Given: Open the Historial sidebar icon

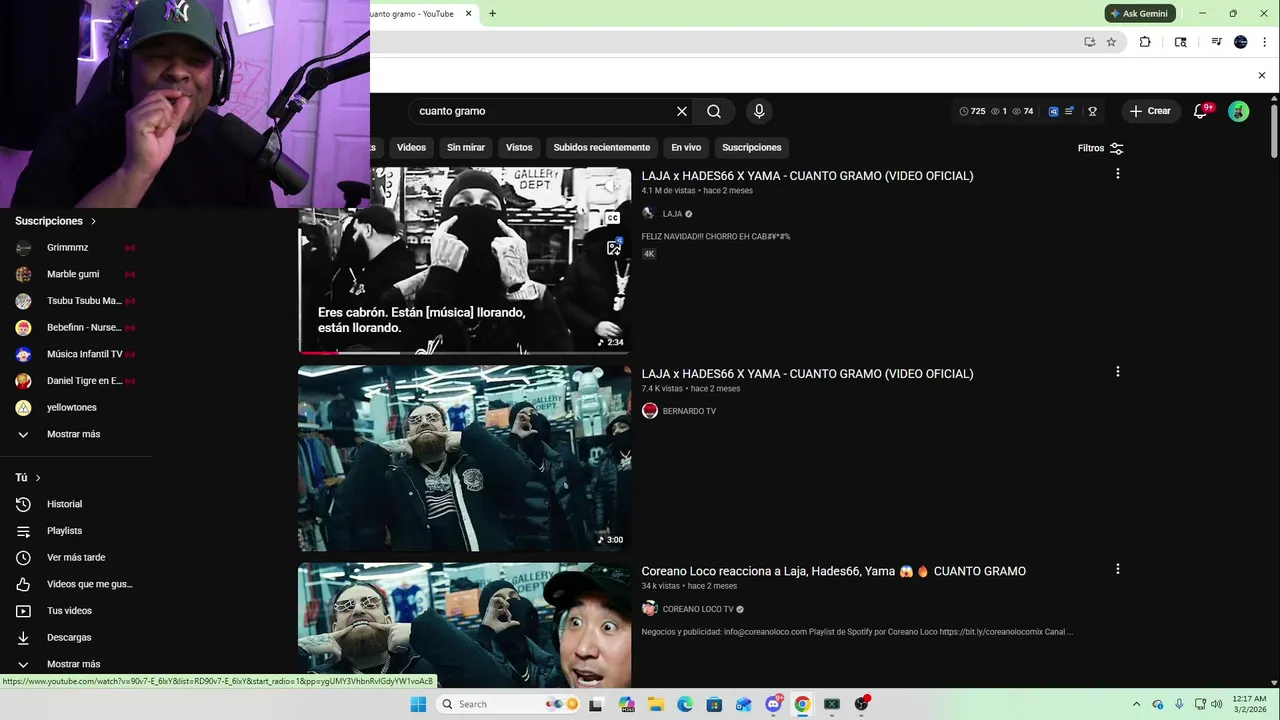Looking at the screenshot, I should click(24, 504).
